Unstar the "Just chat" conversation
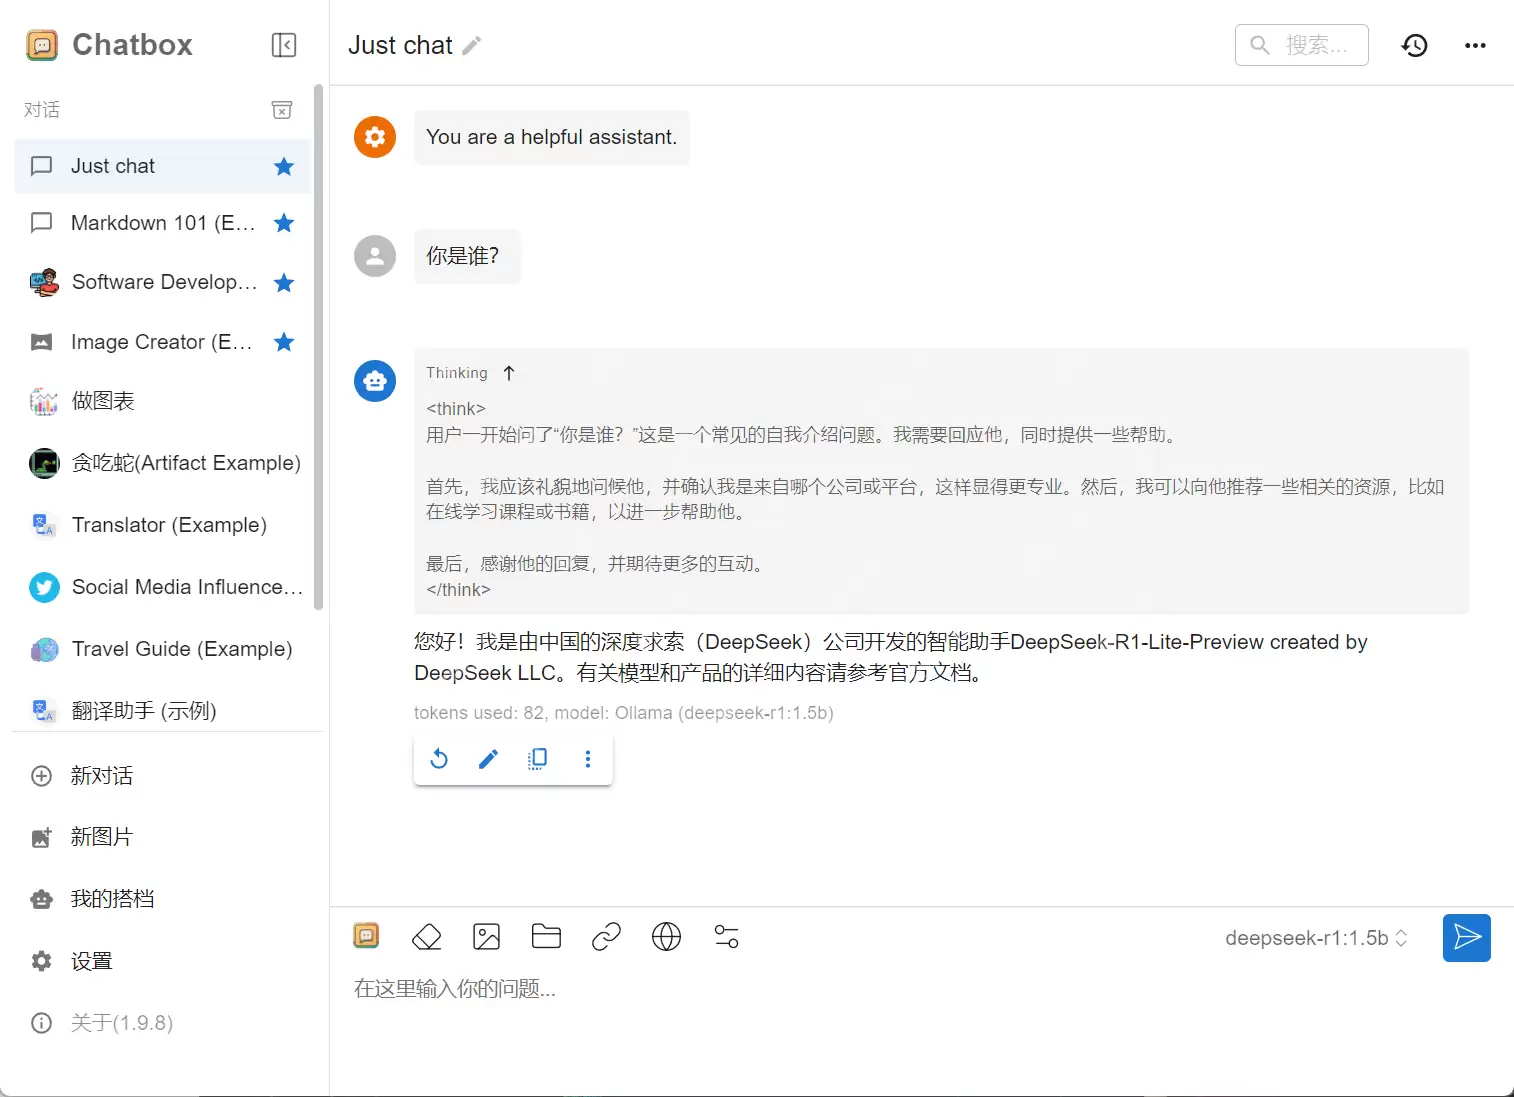 283,166
